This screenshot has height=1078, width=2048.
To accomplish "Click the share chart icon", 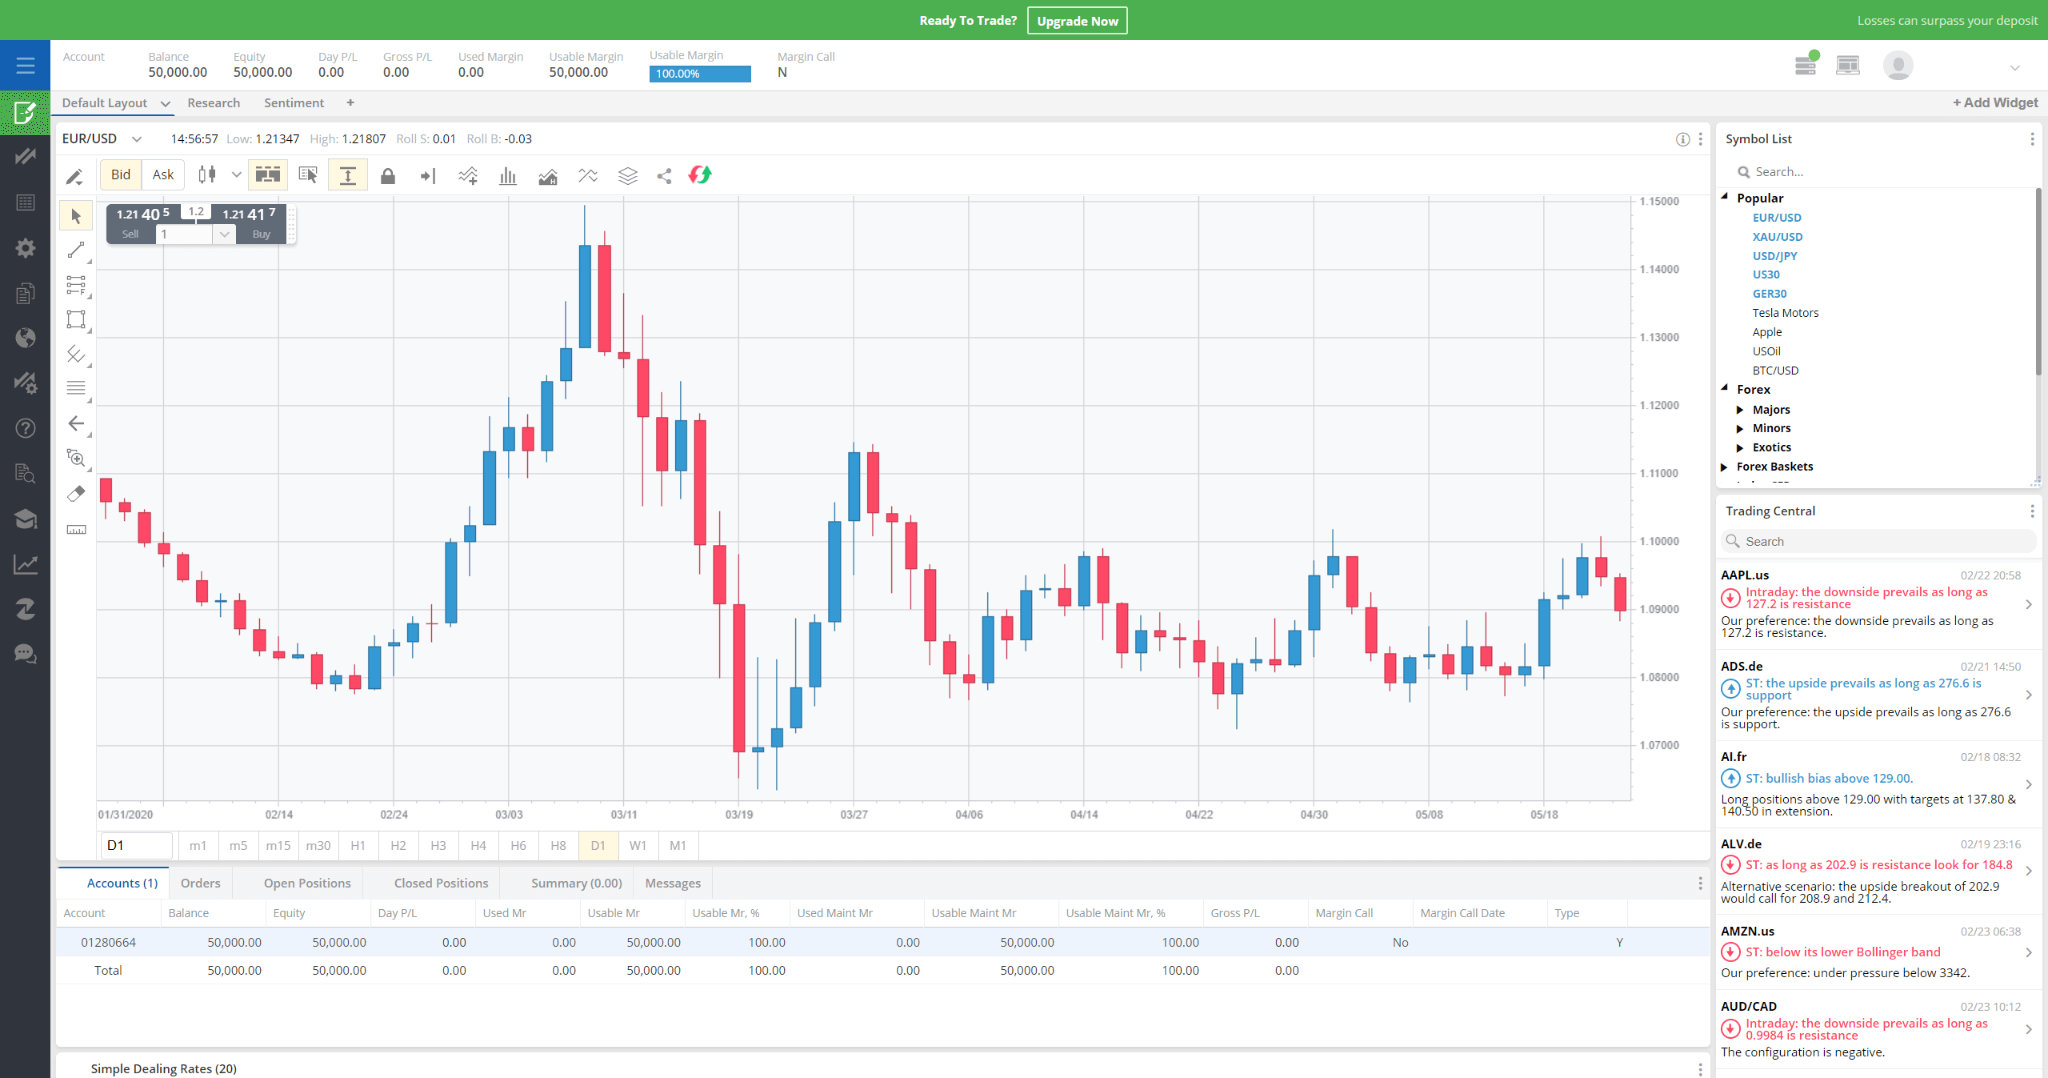I will tap(664, 175).
